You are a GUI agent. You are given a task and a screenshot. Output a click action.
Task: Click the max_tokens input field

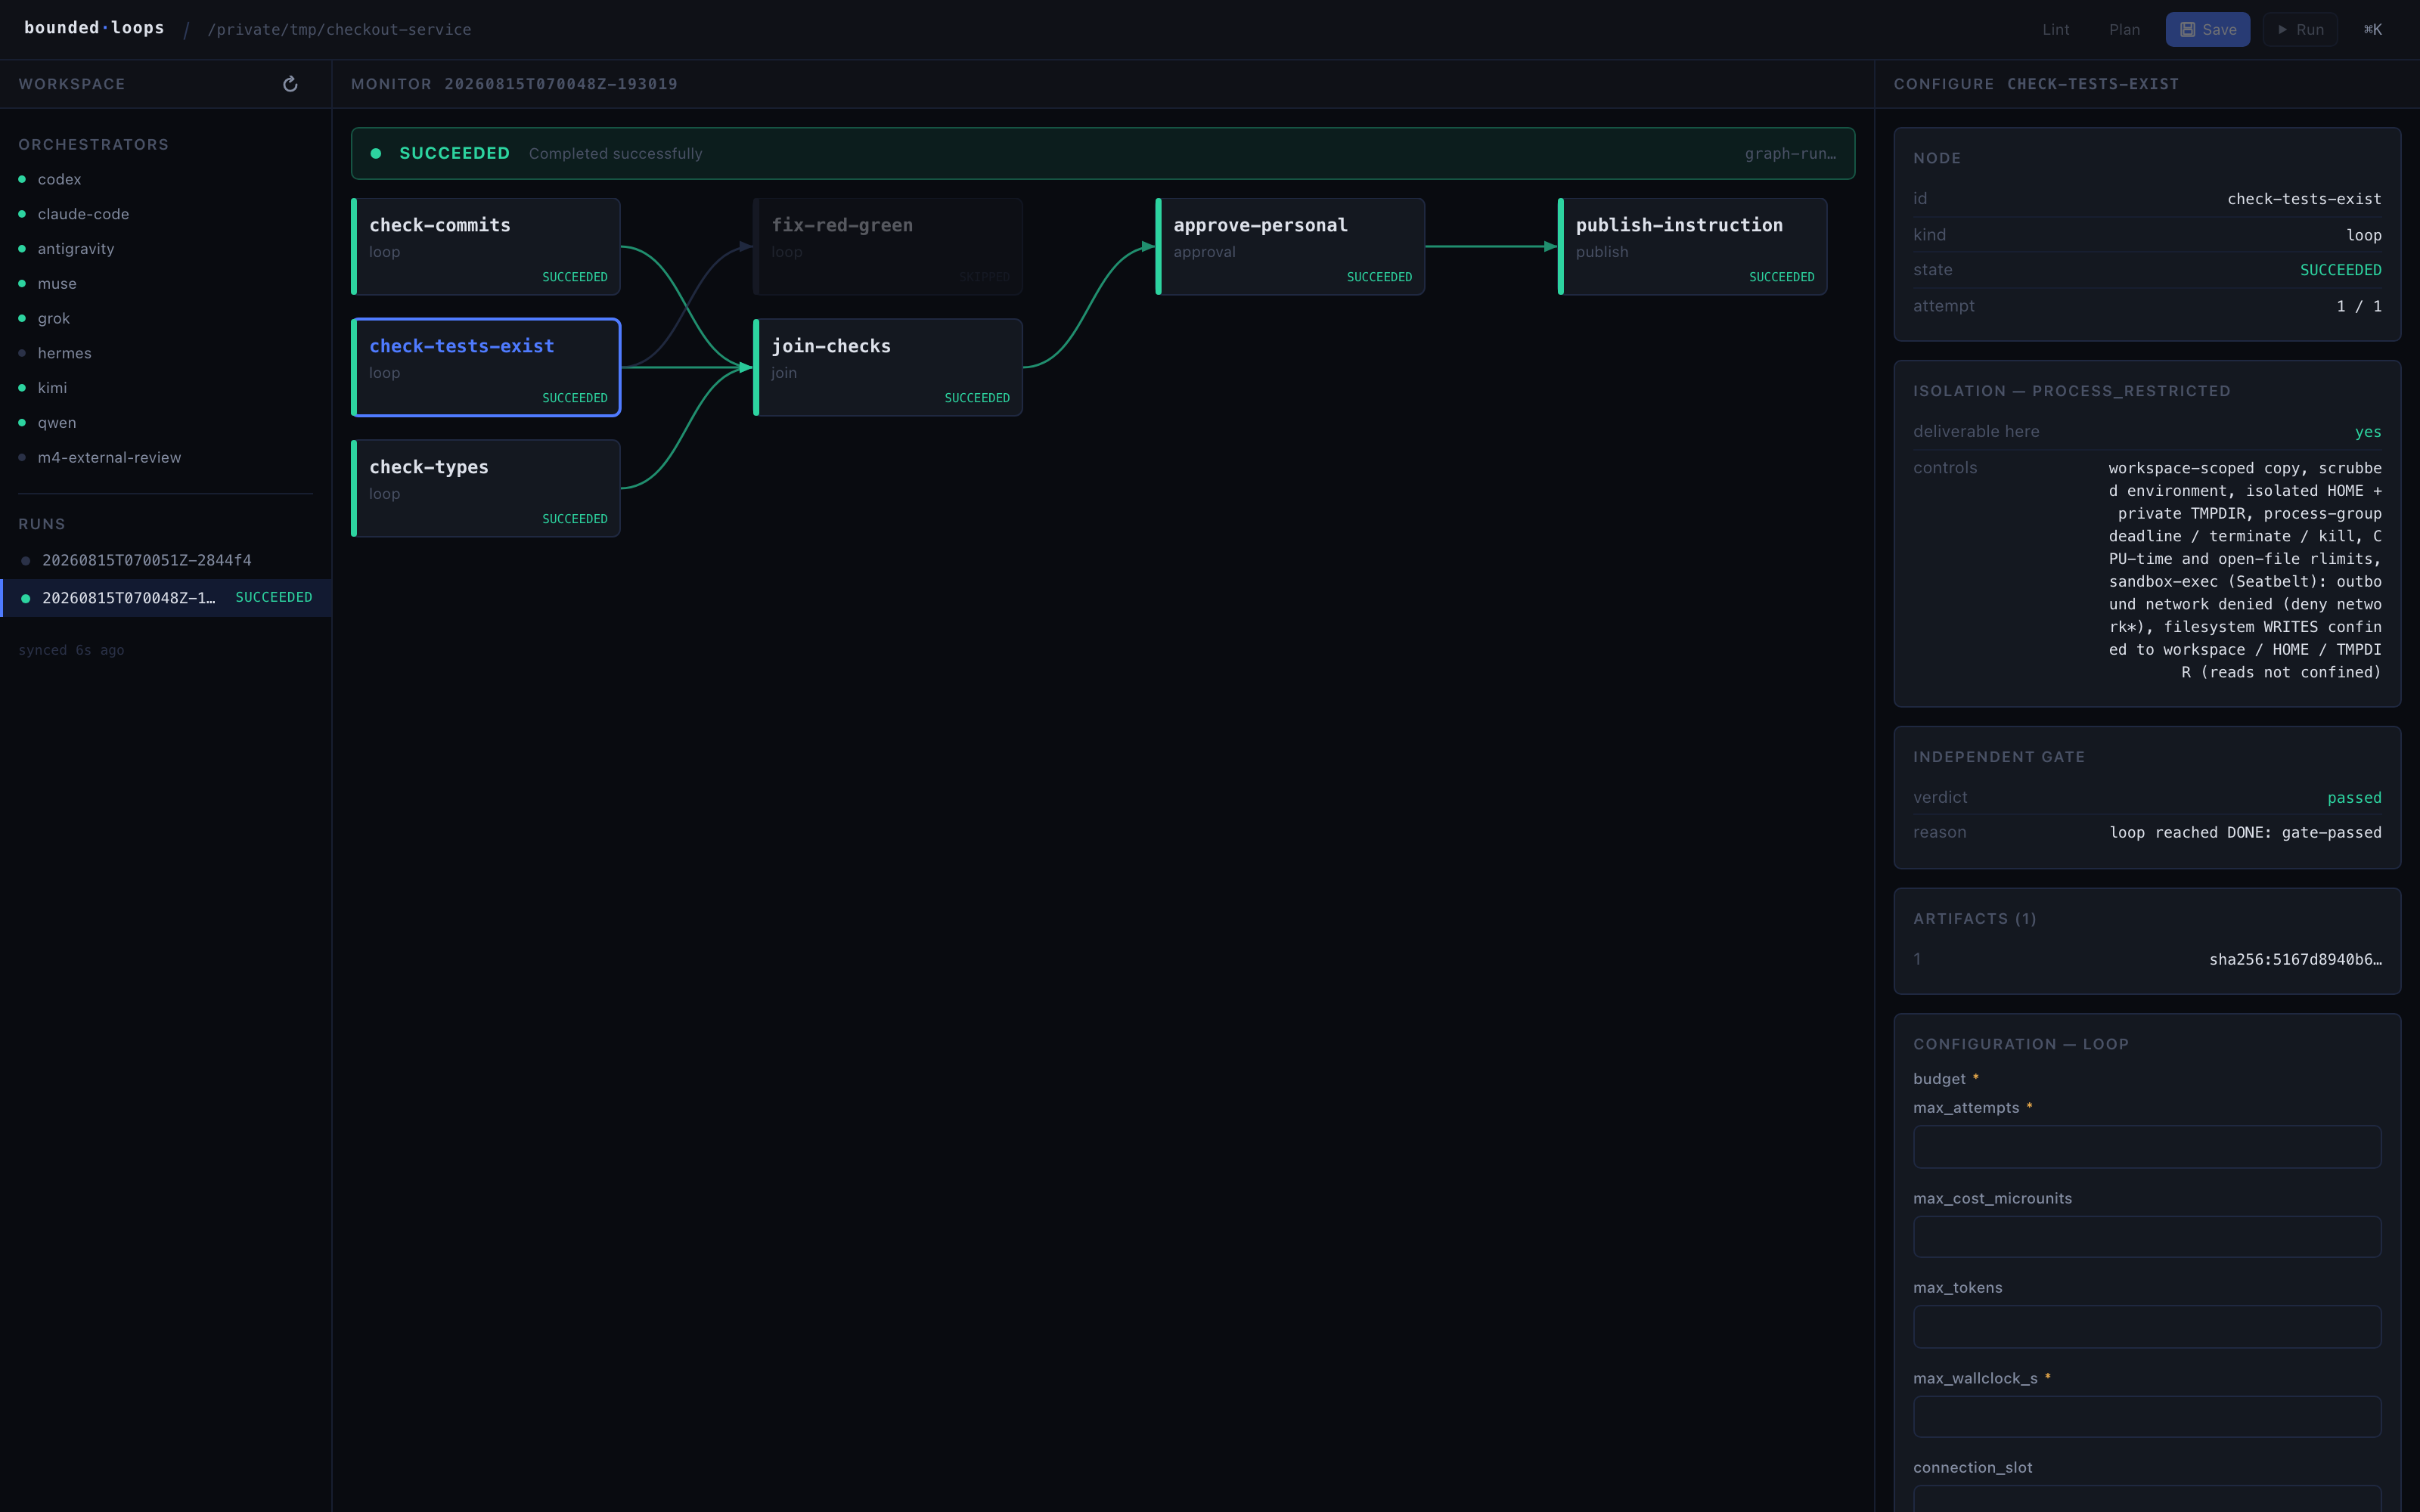(x=2147, y=1327)
